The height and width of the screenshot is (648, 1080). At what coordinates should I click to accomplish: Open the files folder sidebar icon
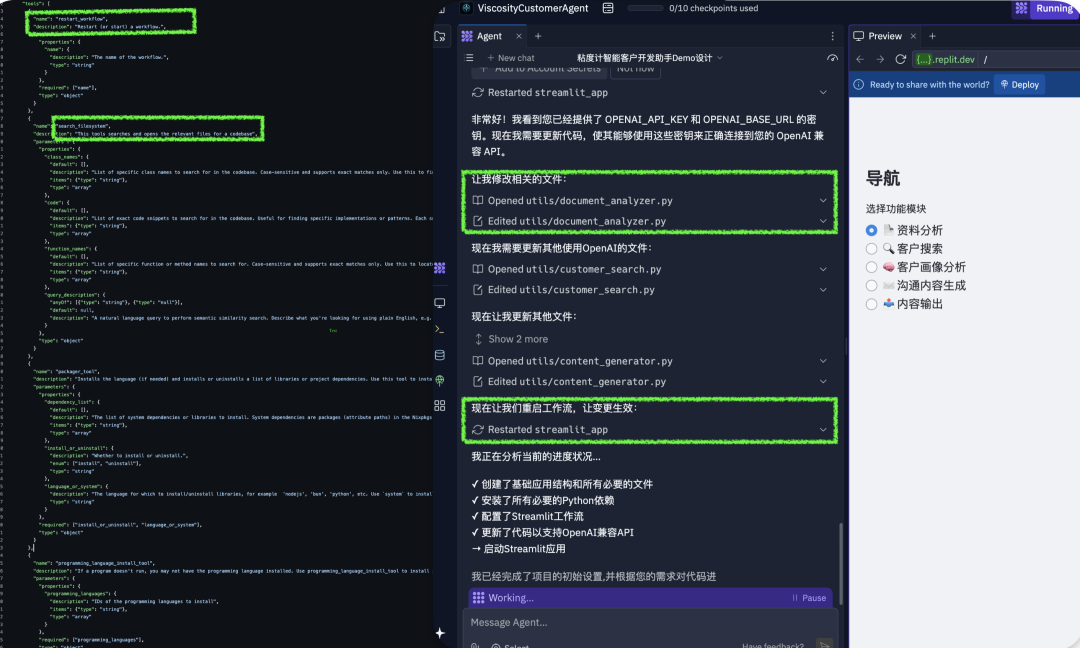[439, 36]
